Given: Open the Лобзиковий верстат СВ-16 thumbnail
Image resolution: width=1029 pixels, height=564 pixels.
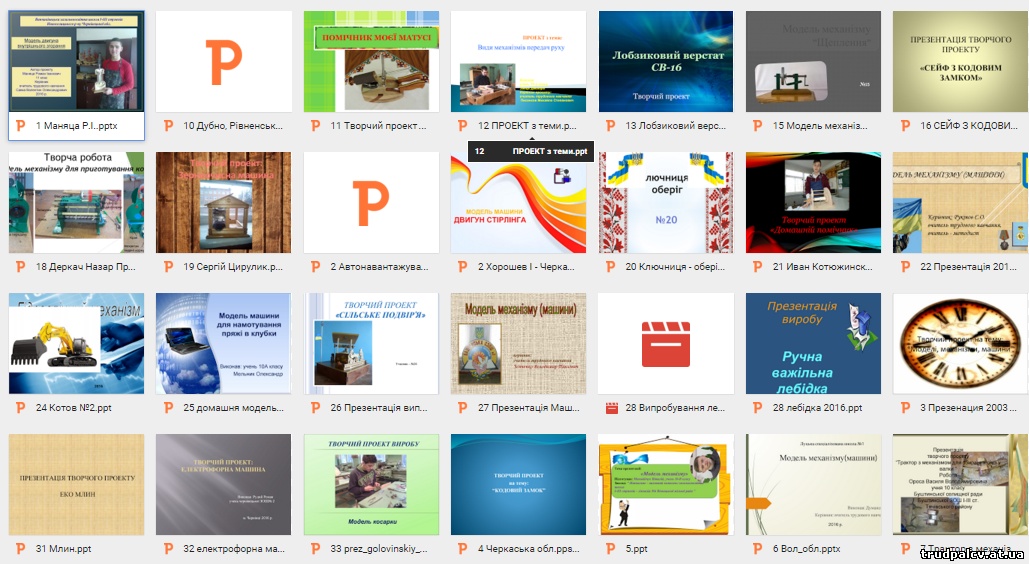Looking at the screenshot, I should point(666,61).
